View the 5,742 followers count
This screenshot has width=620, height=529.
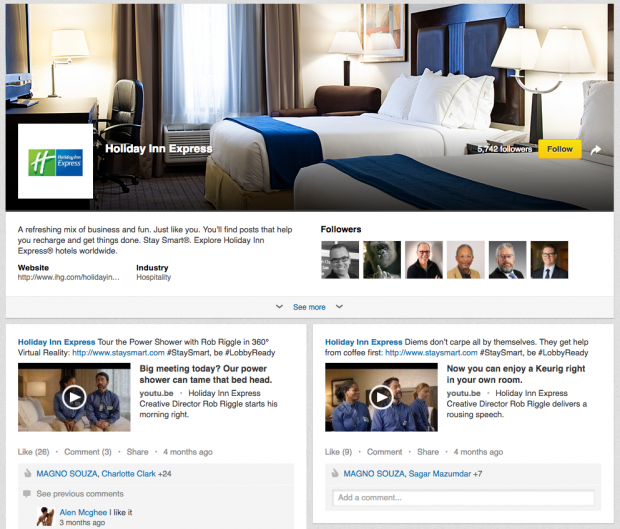(x=505, y=149)
